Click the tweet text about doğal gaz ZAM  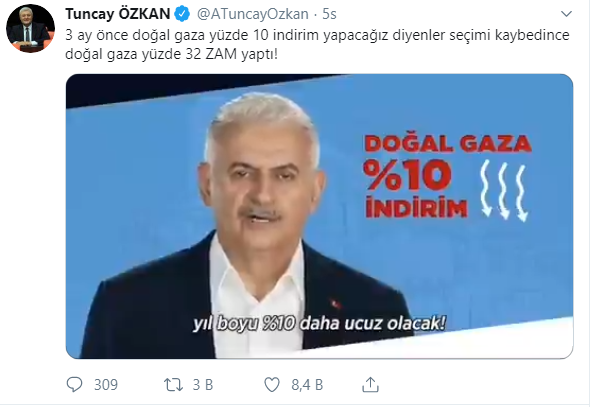coord(317,44)
